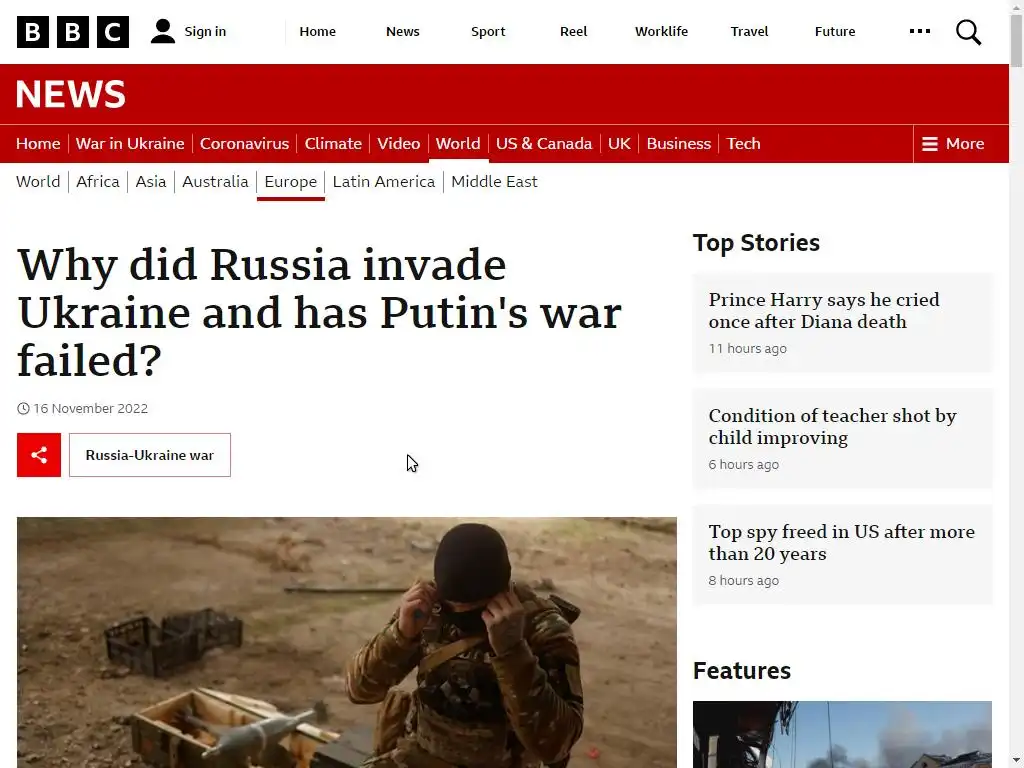1024x768 pixels.
Task: Click the red share icon button
Action: click(39, 455)
